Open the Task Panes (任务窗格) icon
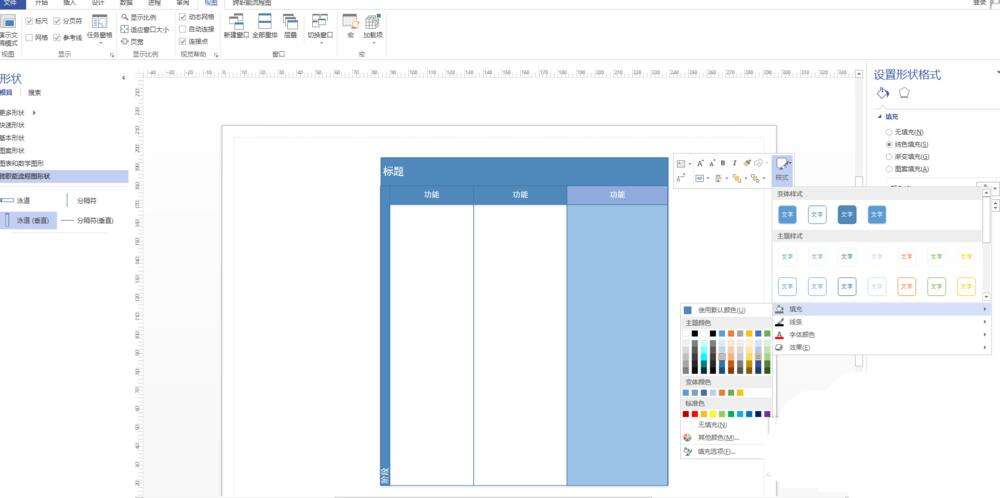The height and width of the screenshot is (498, 1000). click(x=99, y=22)
